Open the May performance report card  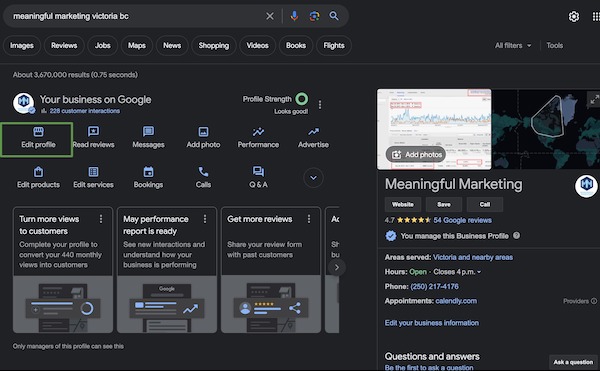pyautogui.click(x=167, y=270)
